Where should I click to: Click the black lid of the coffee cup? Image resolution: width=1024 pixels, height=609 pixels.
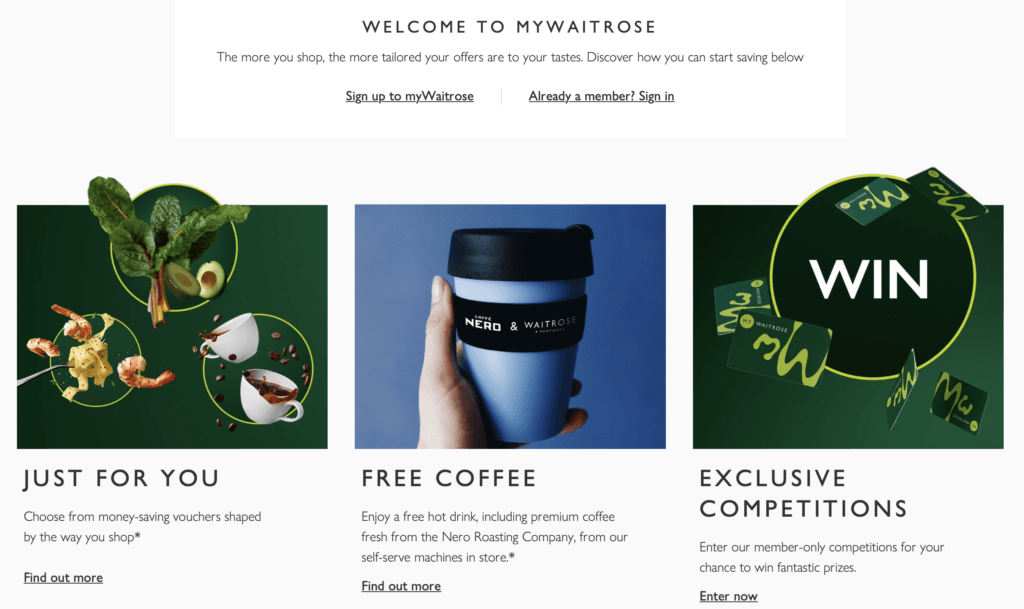520,253
